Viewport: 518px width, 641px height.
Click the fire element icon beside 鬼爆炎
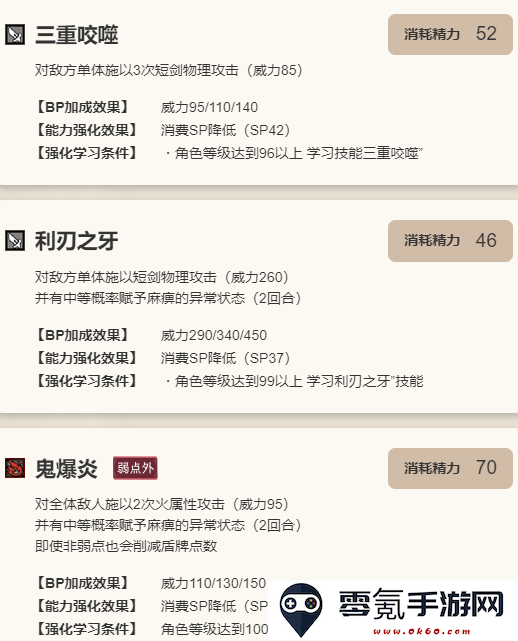click(15, 468)
